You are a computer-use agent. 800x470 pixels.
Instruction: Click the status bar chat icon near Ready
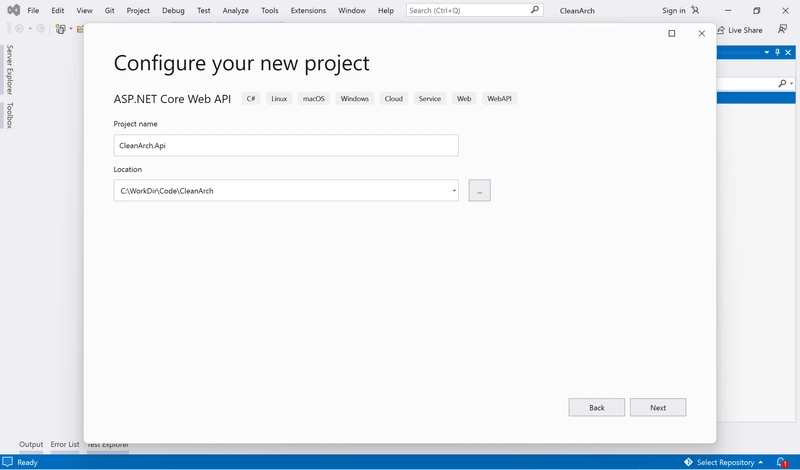(x=7, y=462)
